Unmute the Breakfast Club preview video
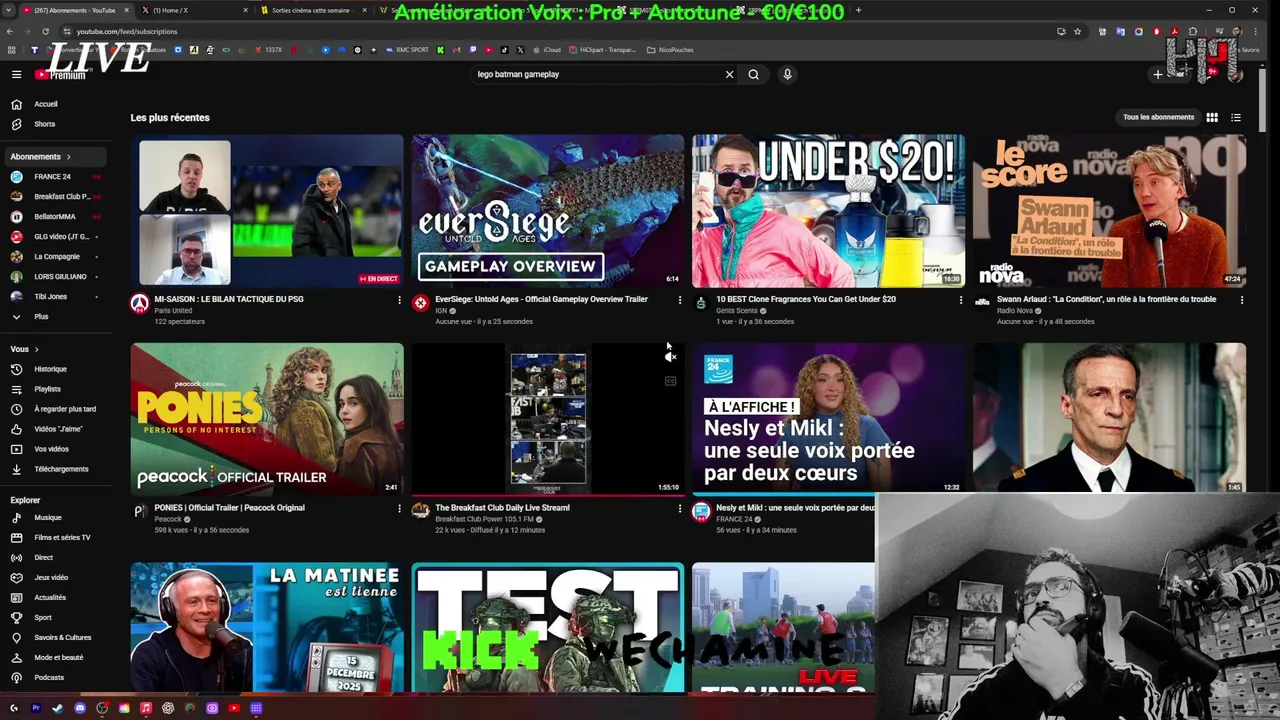1280x720 pixels. [670, 357]
